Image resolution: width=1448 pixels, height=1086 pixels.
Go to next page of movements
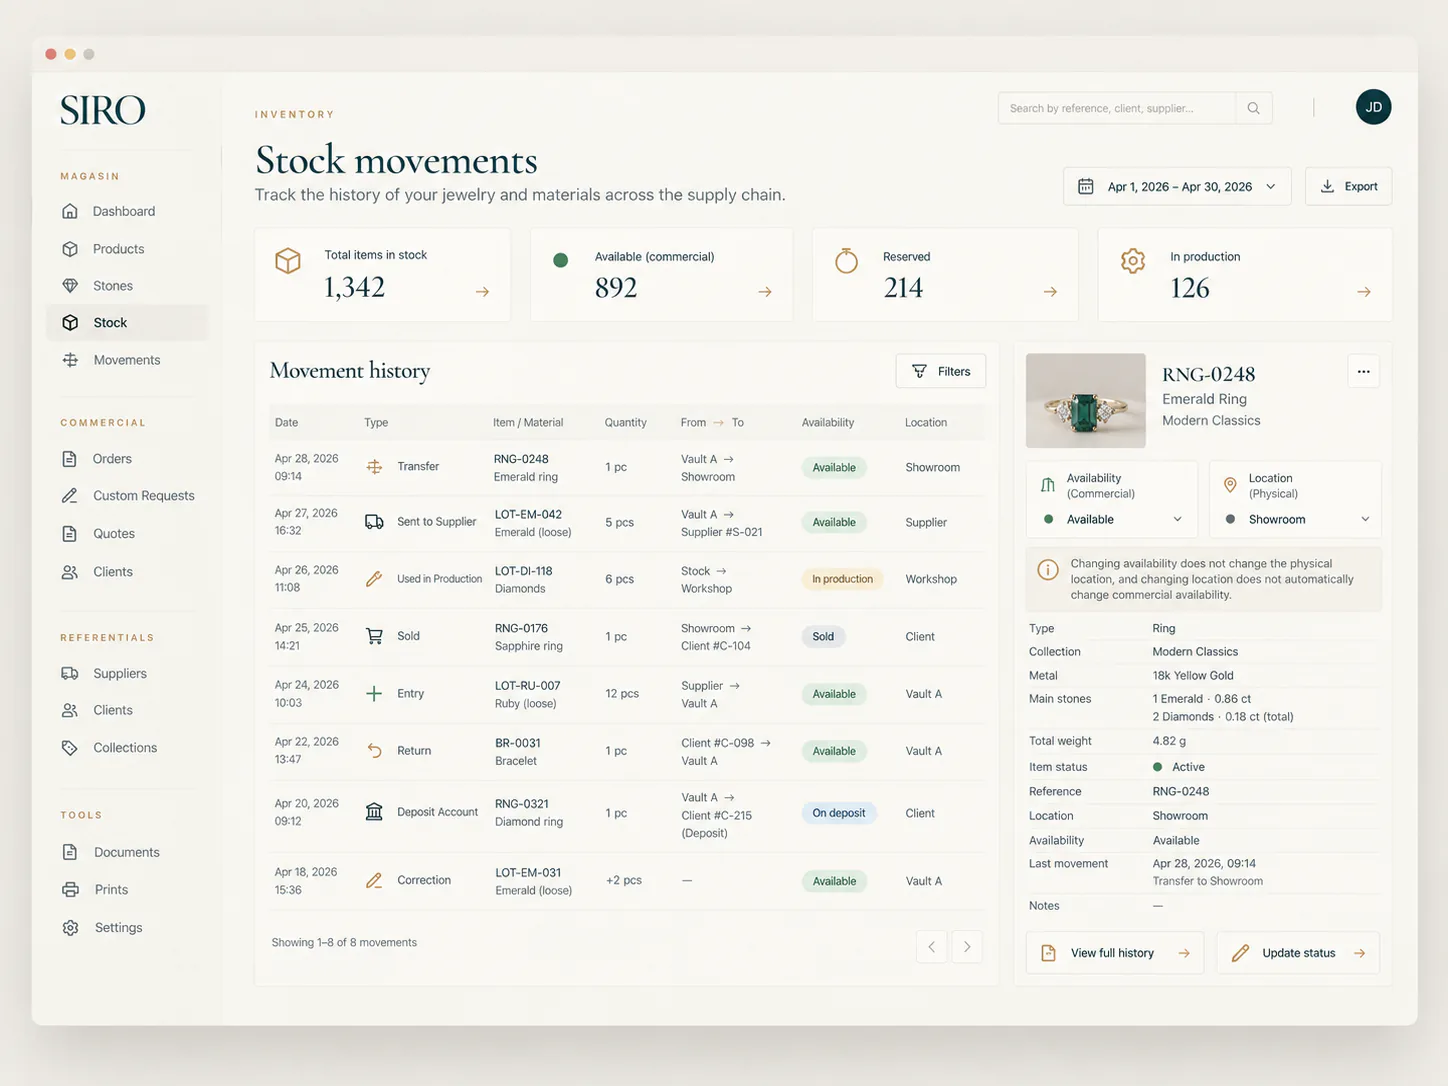[967, 947]
